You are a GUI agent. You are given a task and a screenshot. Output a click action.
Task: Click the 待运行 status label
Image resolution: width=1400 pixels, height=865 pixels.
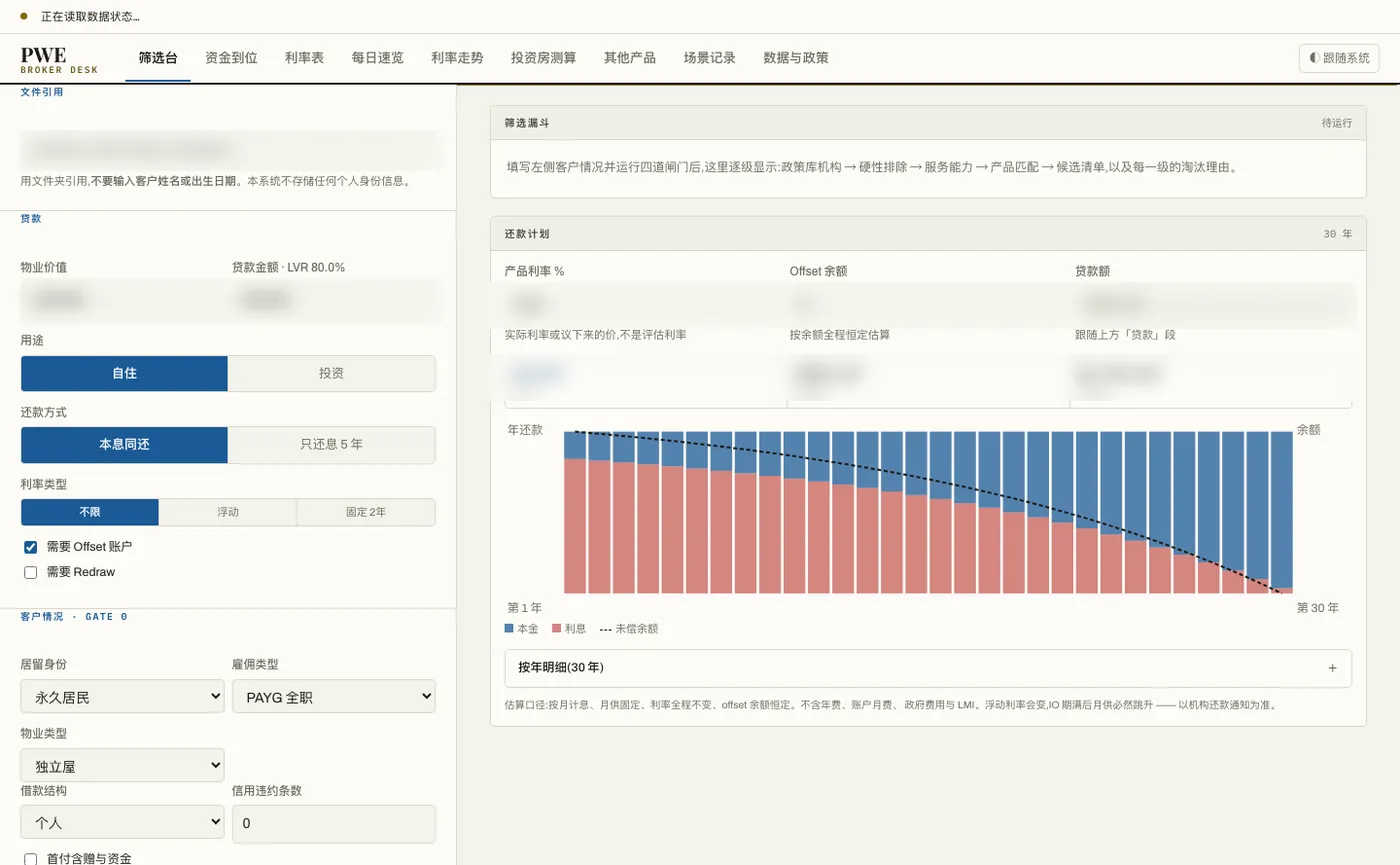coord(1337,123)
